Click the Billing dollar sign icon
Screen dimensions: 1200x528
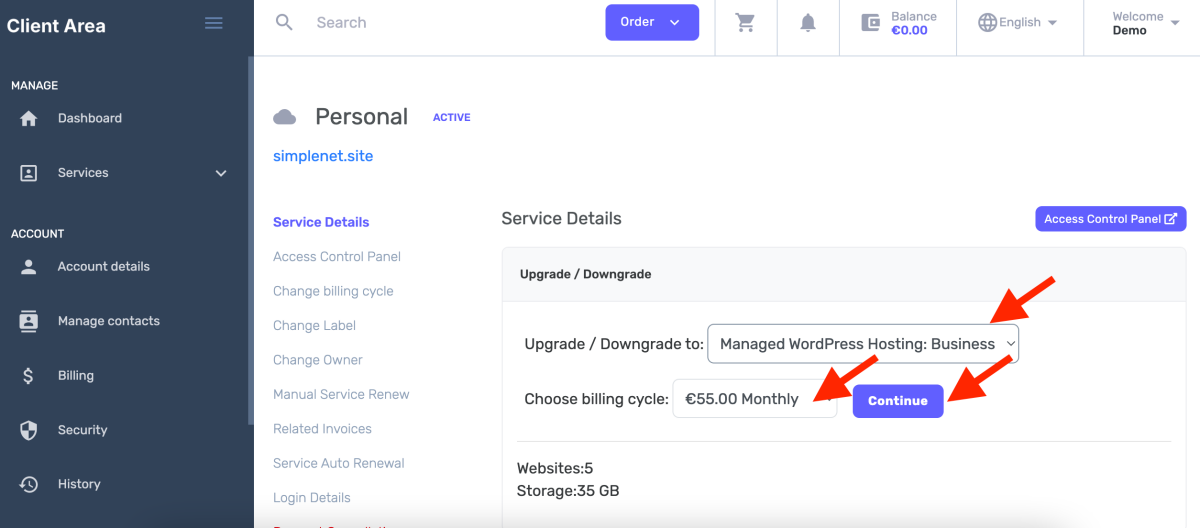29,376
